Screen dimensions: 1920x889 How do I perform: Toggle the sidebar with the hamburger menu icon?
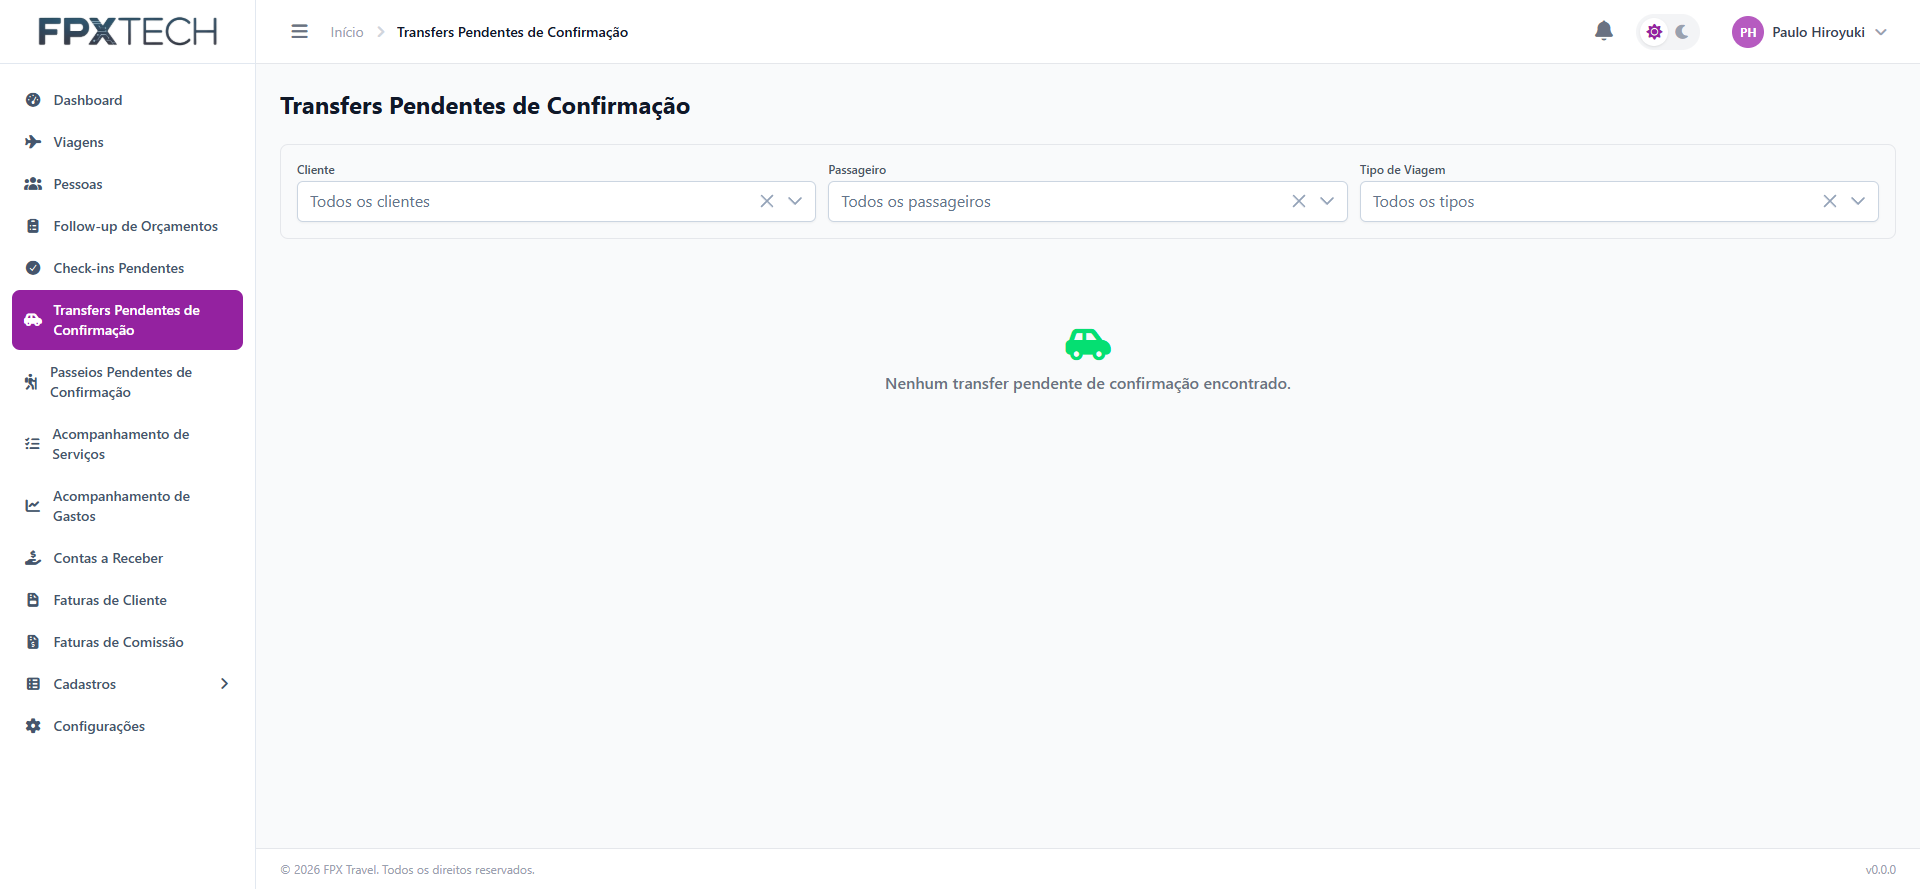299,32
